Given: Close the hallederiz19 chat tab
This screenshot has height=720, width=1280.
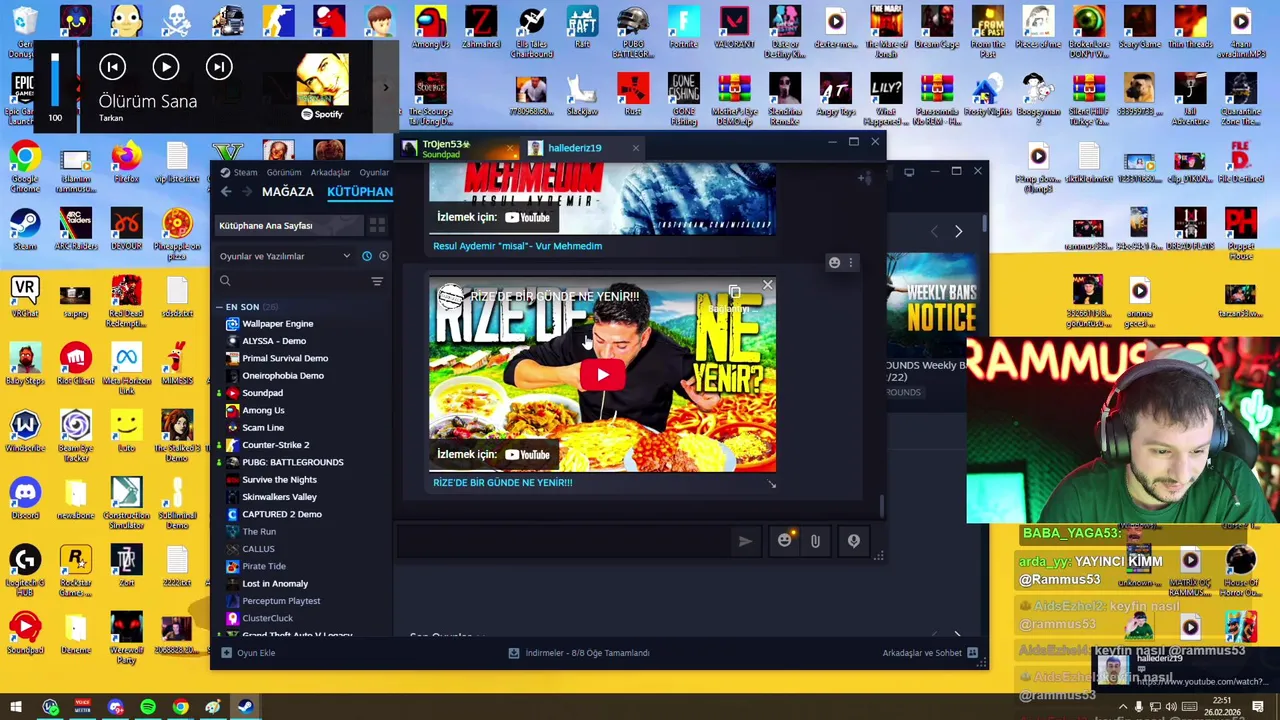Looking at the screenshot, I should [635, 148].
